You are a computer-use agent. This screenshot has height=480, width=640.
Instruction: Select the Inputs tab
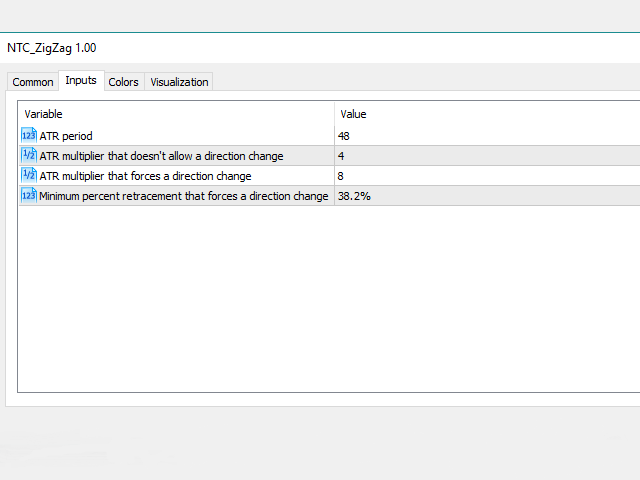tap(81, 81)
